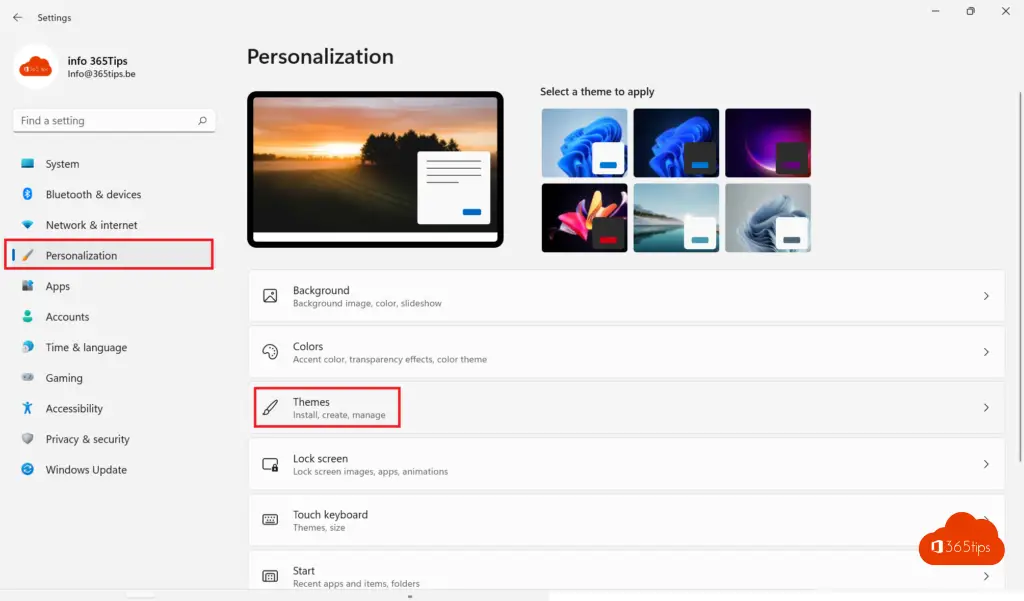Click the Accounts person icon

coord(27,317)
